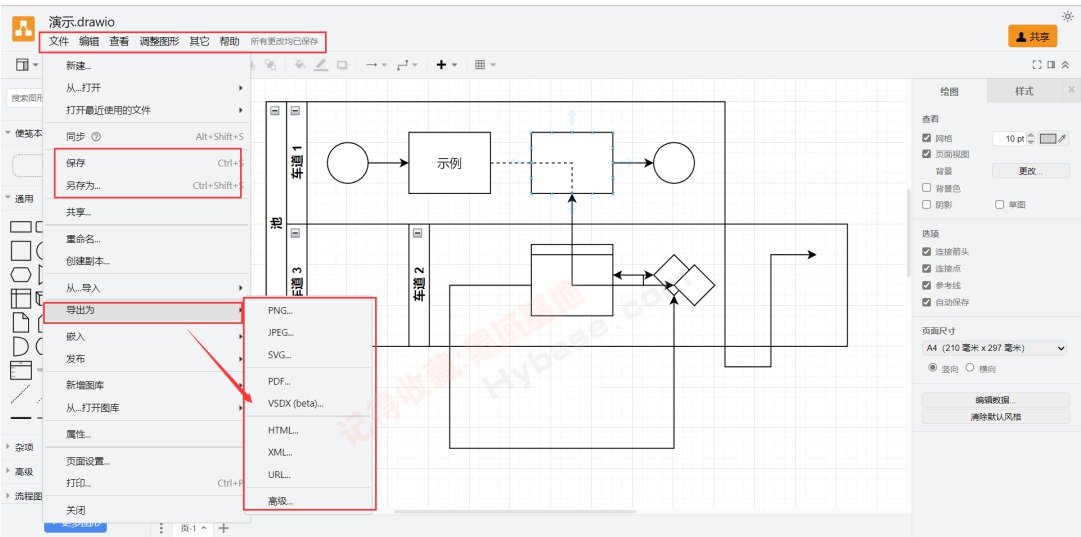Open the connection arrow style dropdown
Image resolution: width=1081 pixels, height=537 pixels.
click(376, 65)
